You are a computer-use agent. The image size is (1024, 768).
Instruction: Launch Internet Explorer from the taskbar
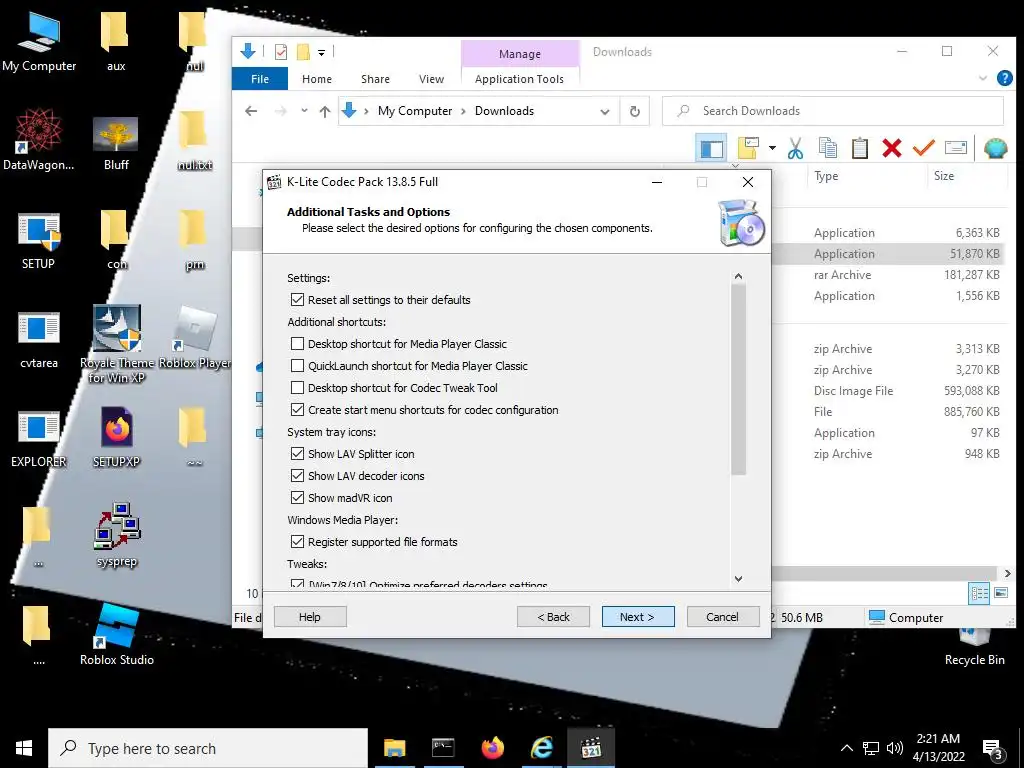[541, 748]
